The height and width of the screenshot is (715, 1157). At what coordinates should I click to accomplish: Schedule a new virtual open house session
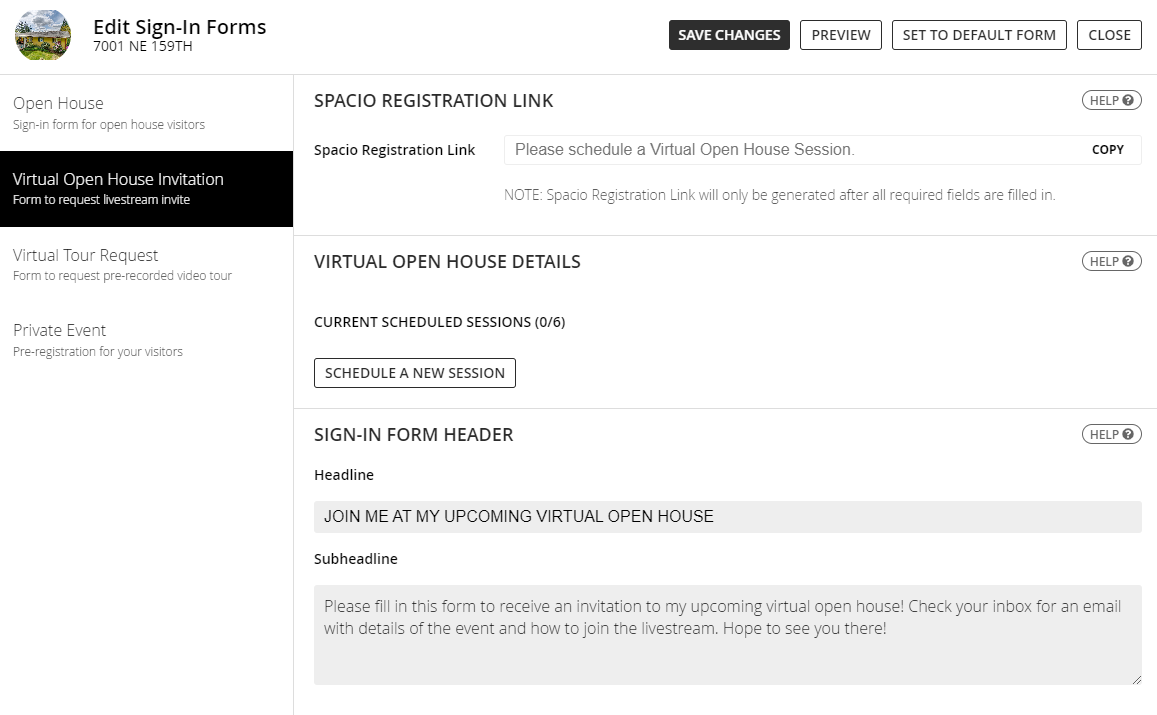pos(414,372)
